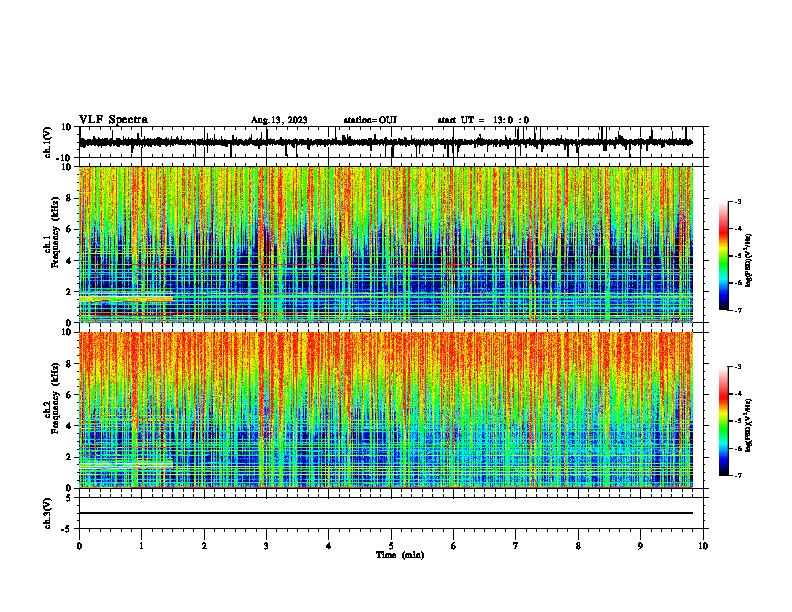Click the ch.2 'Frequency (kHz)' axis label
792x612 pixels.
[x=55, y=398]
